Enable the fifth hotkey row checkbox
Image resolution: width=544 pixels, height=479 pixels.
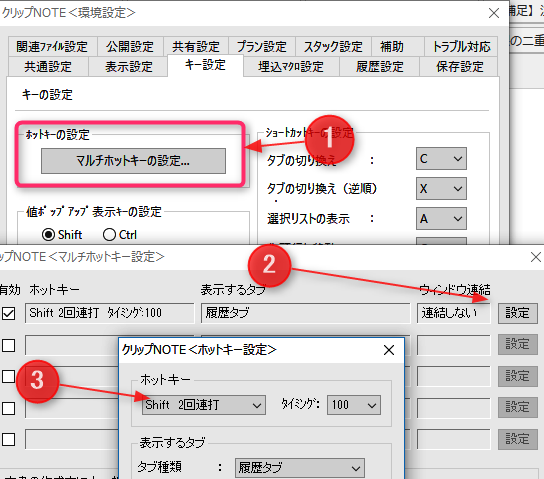click(x=8, y=439)
